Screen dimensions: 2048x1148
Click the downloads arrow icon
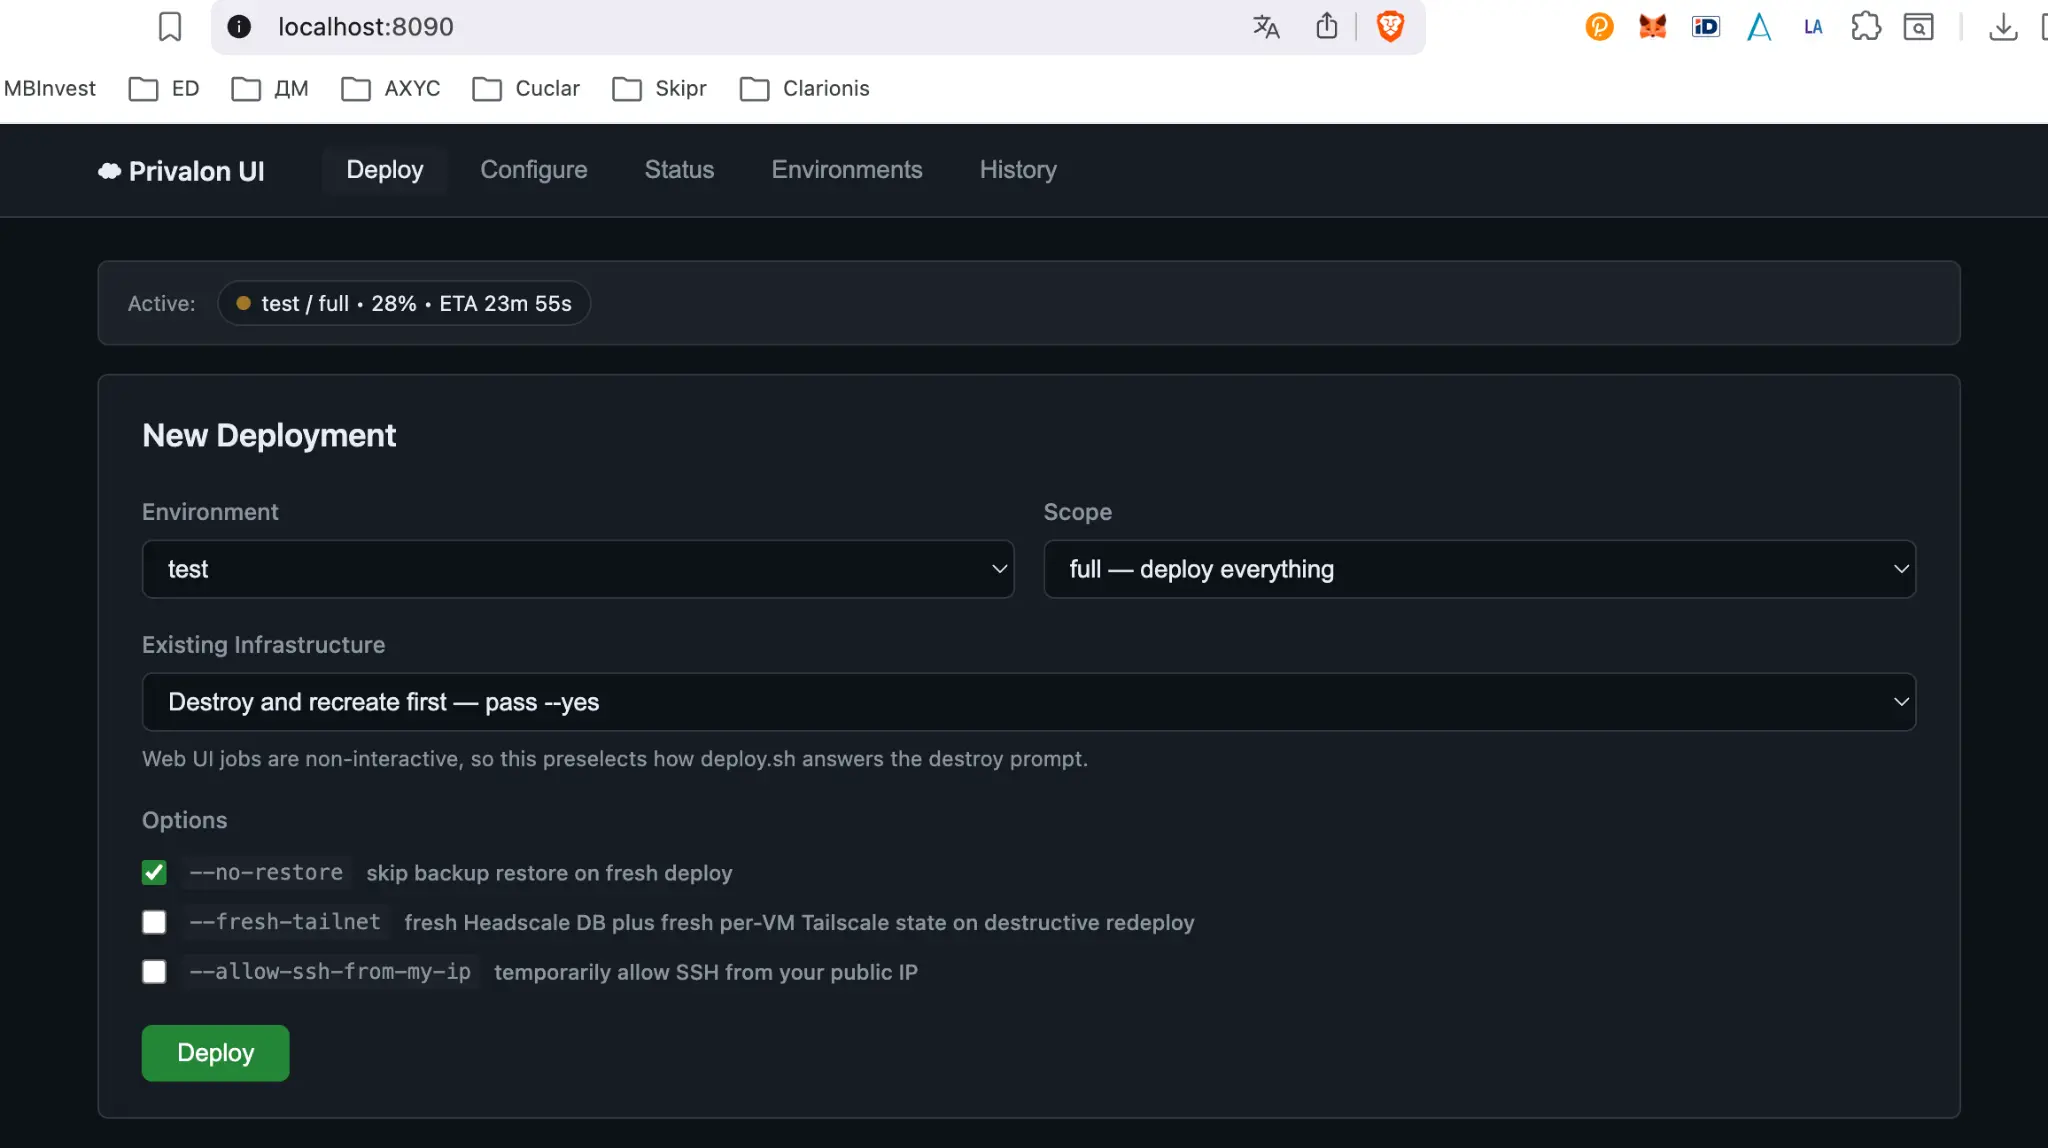point(2002,27)
